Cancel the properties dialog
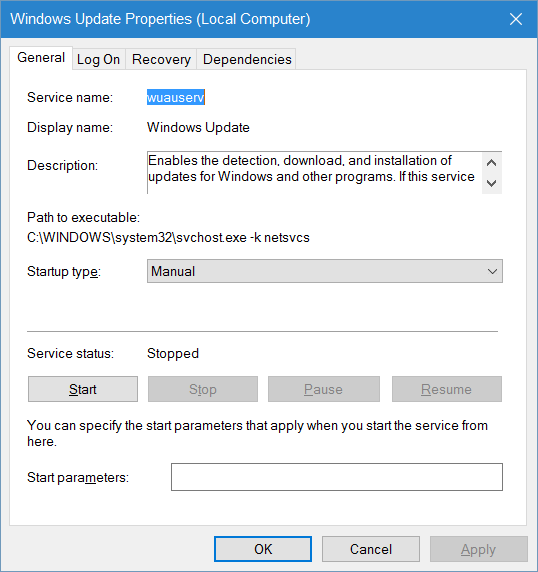The width and height of the screenshot is (538, 572). pyautogui.click(x=371, y=549)
